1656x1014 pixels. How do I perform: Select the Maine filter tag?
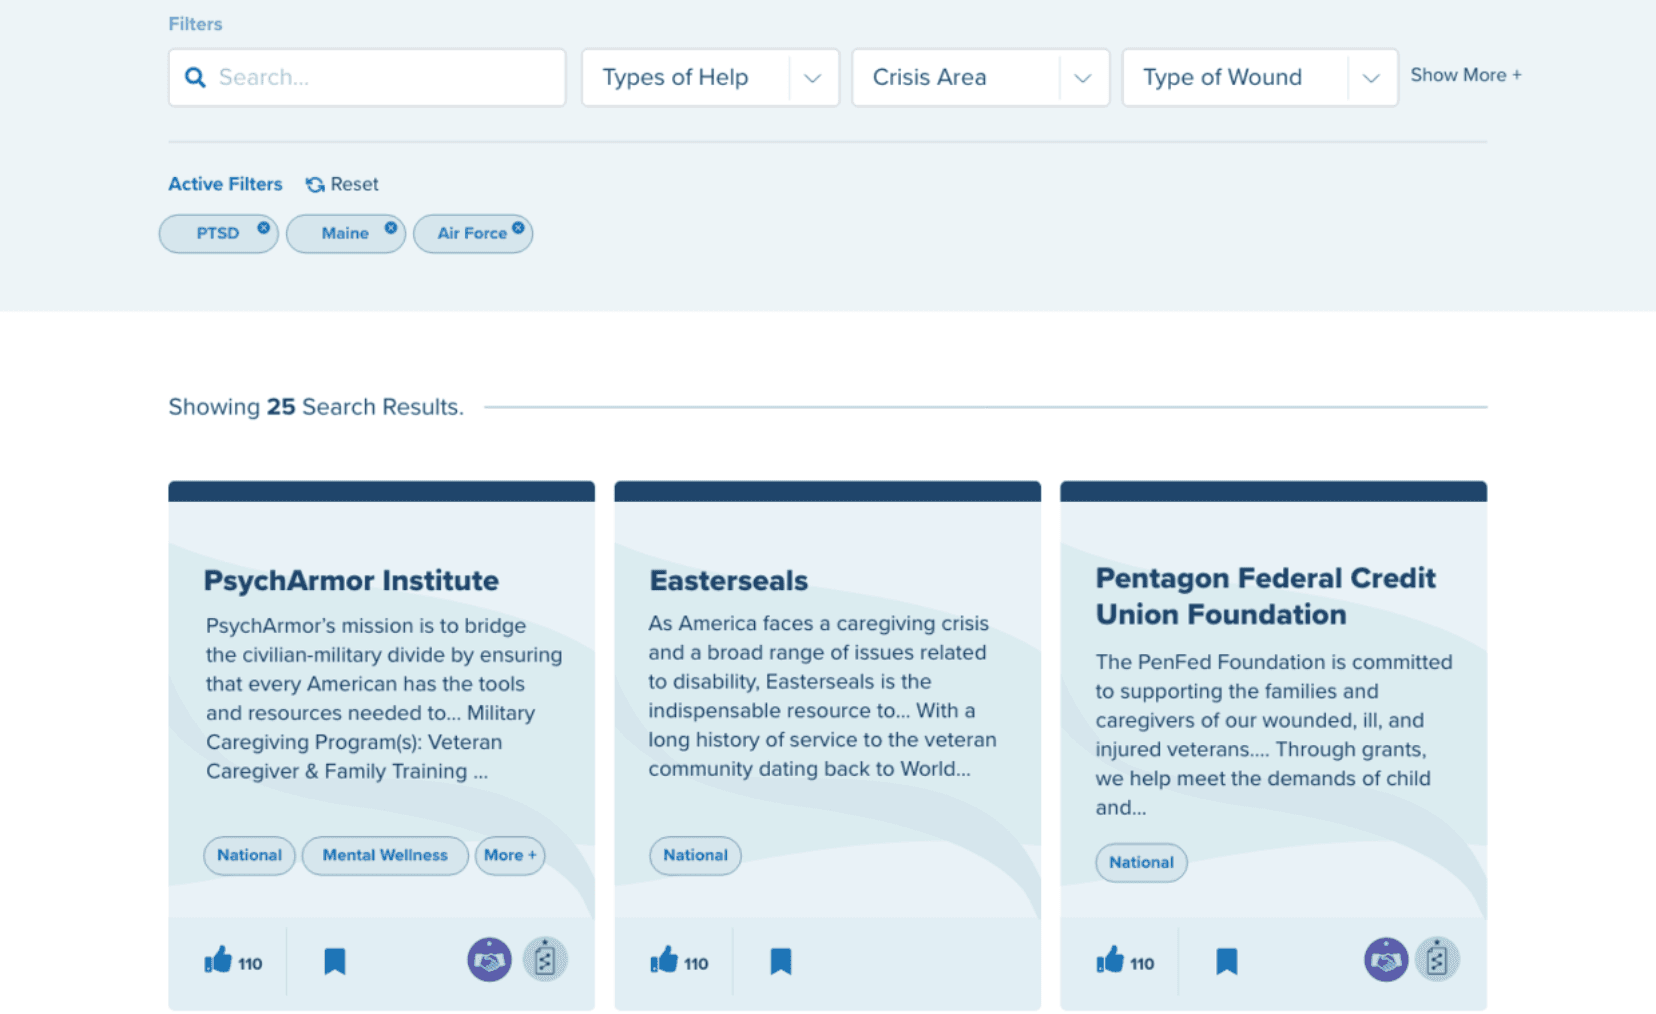[x=345, y=233]
